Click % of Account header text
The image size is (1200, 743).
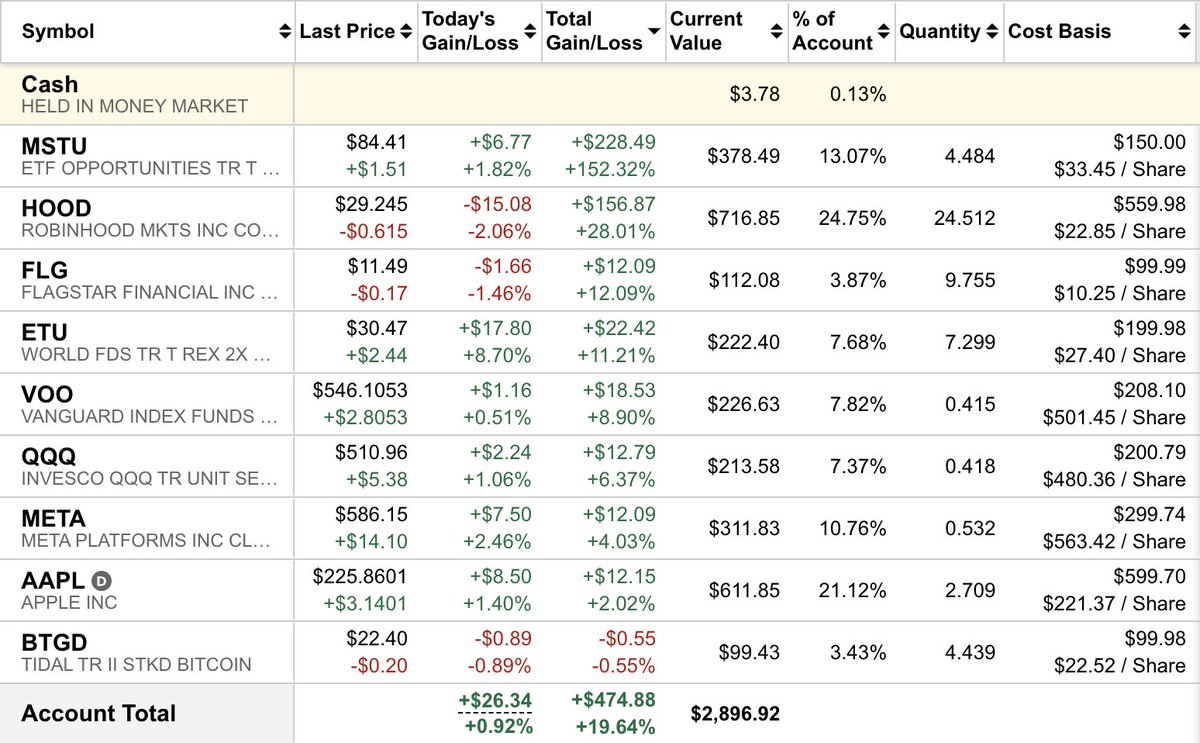coord(832,31)
